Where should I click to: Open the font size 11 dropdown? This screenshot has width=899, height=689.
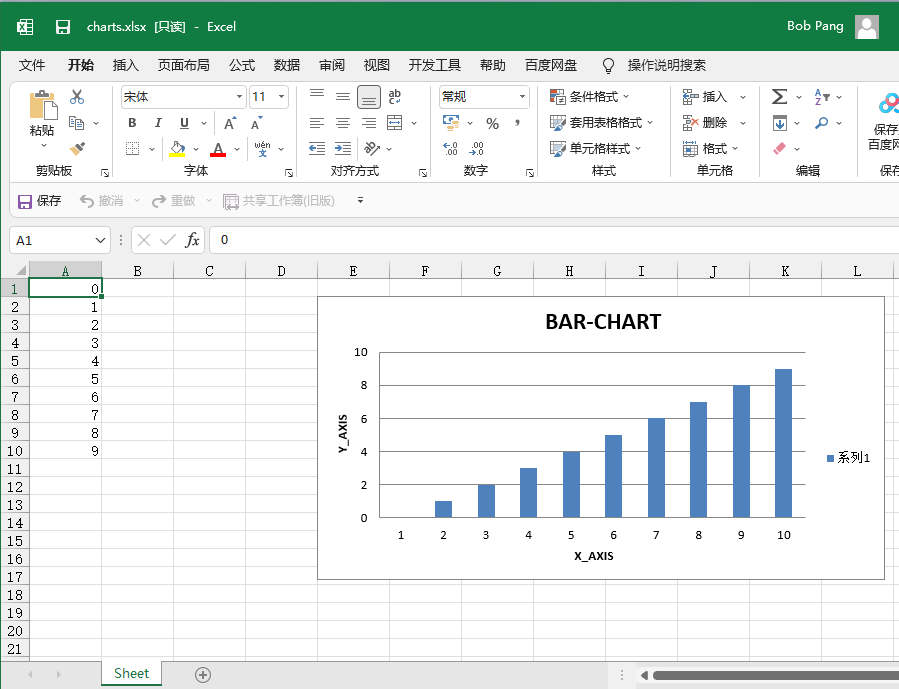pos(282,97)
